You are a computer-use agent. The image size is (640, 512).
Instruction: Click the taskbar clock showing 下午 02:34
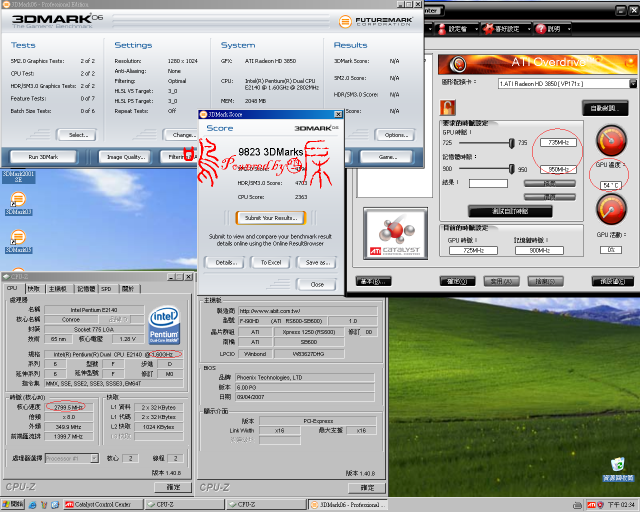(621, 505)
